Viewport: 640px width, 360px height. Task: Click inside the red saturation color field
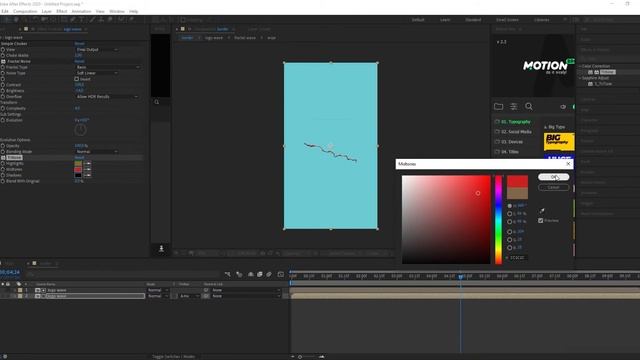click(446, 220)
